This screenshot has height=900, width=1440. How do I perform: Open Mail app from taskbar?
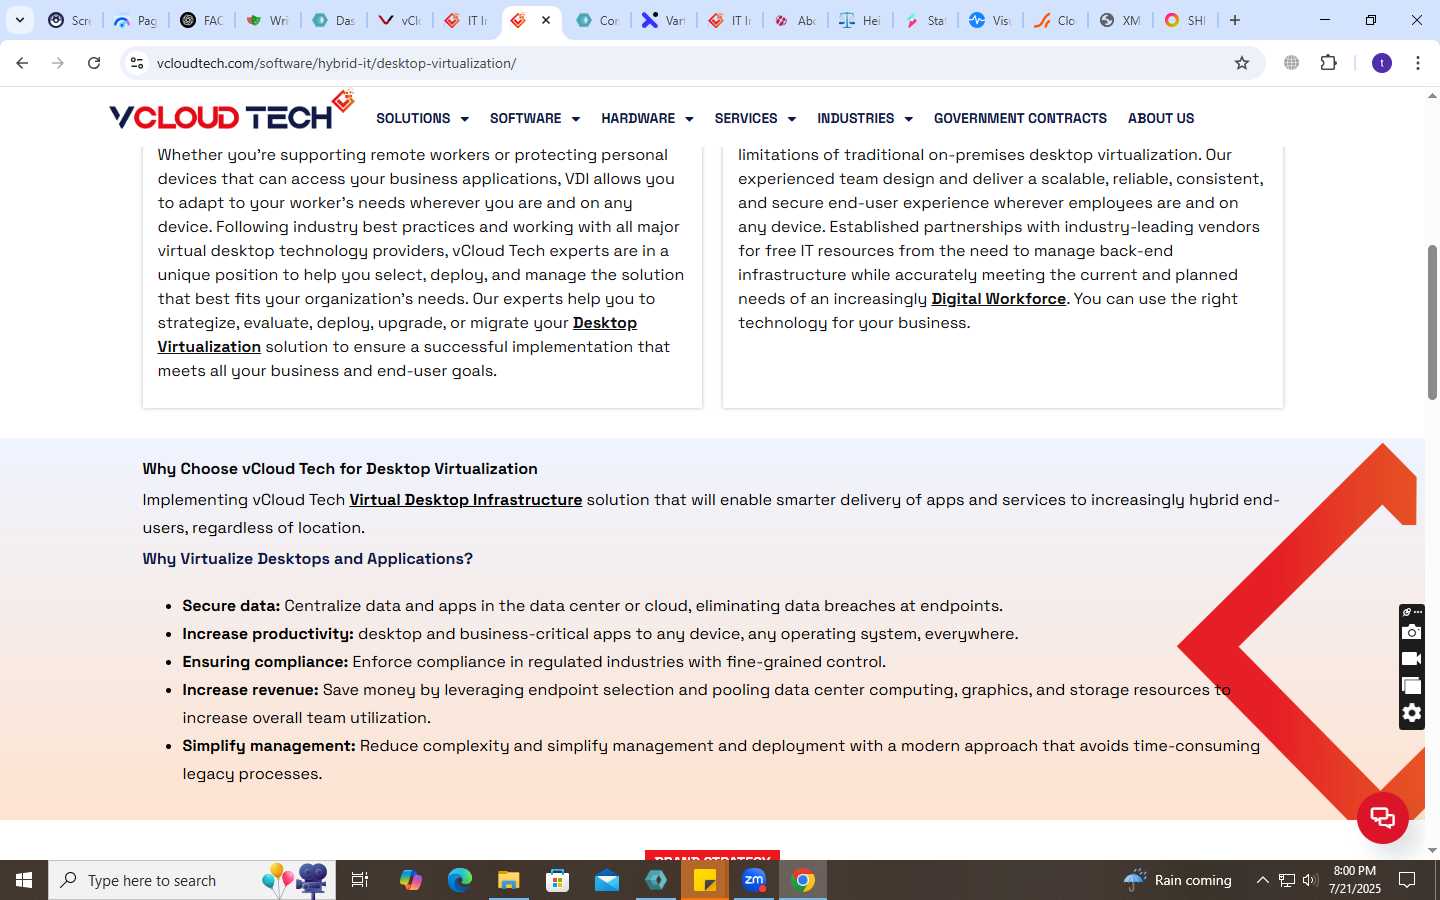pyautogui.click(x=607, y=880)
